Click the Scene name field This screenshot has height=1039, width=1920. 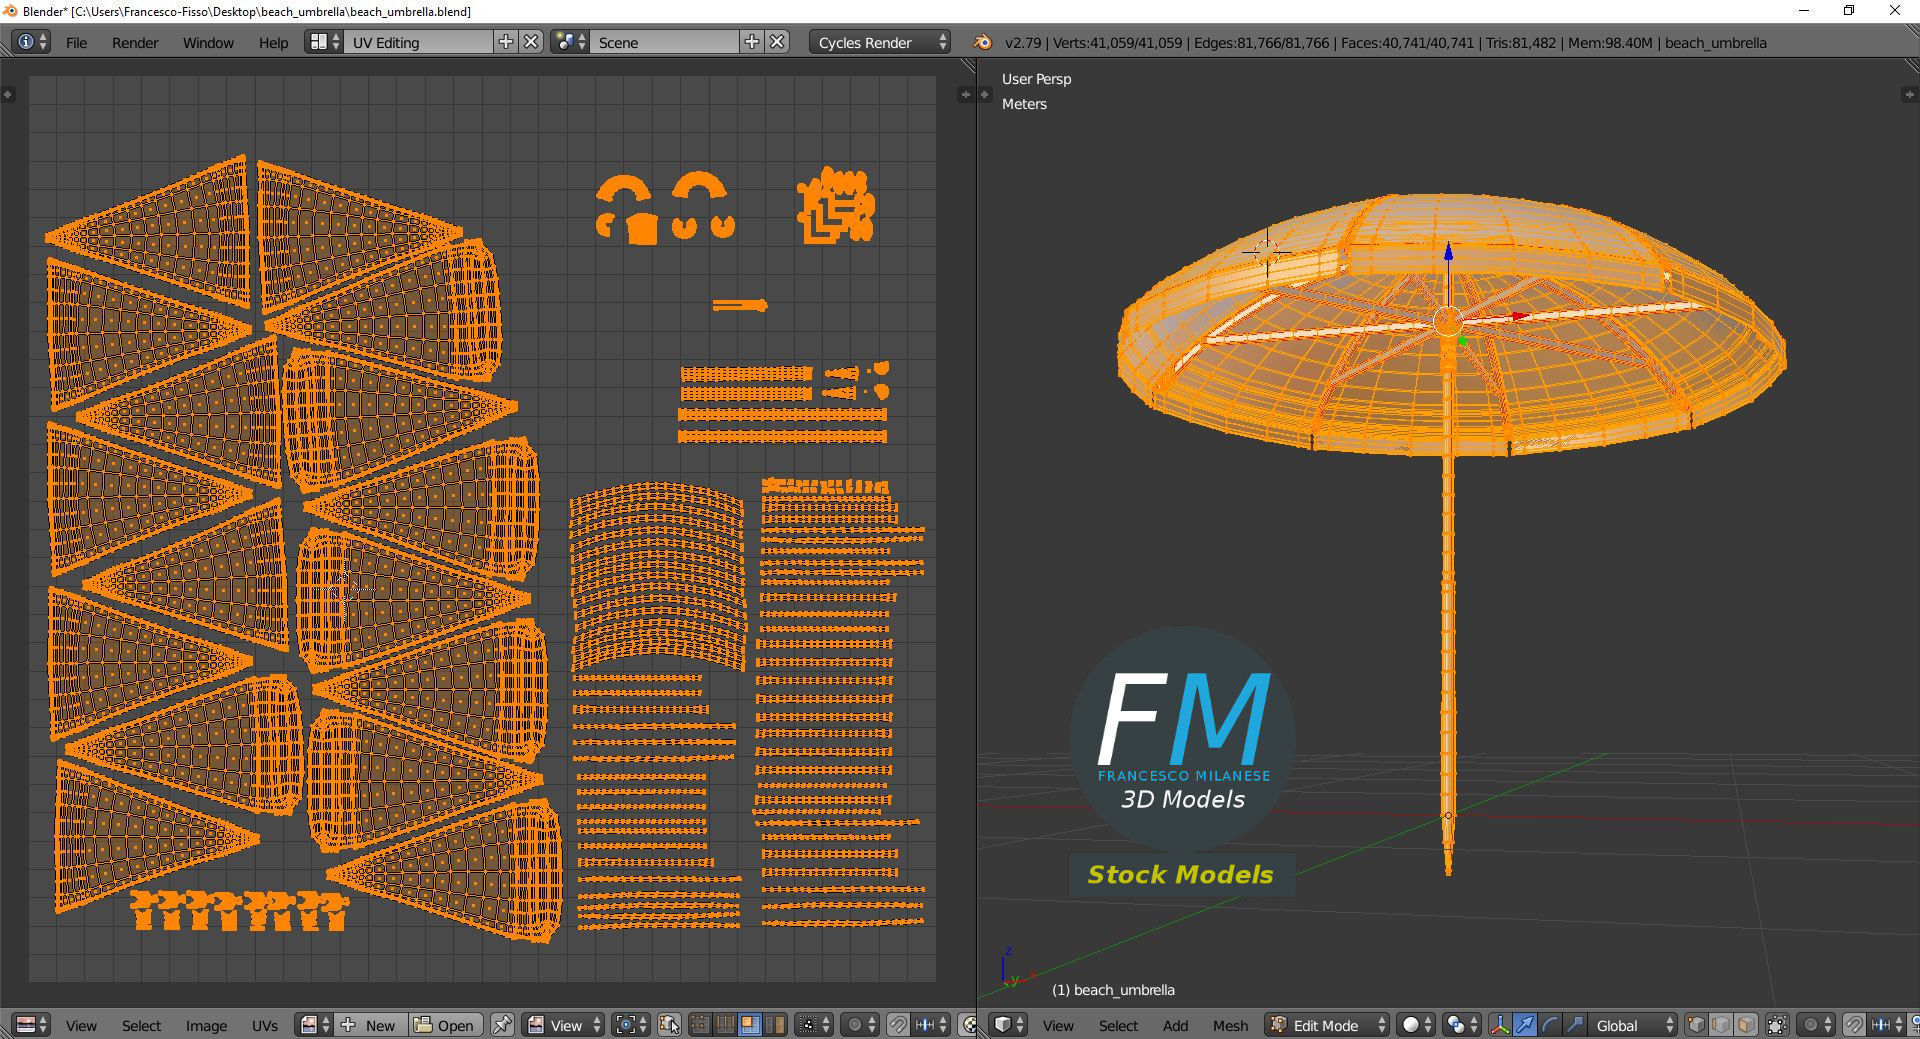(x=665, y=42)
